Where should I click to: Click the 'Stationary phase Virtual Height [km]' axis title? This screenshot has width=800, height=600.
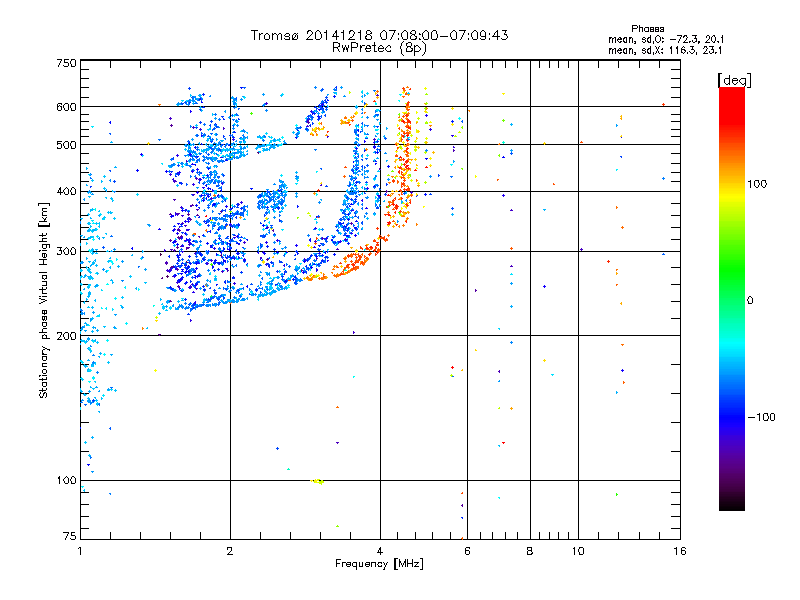tap(43, 301)
